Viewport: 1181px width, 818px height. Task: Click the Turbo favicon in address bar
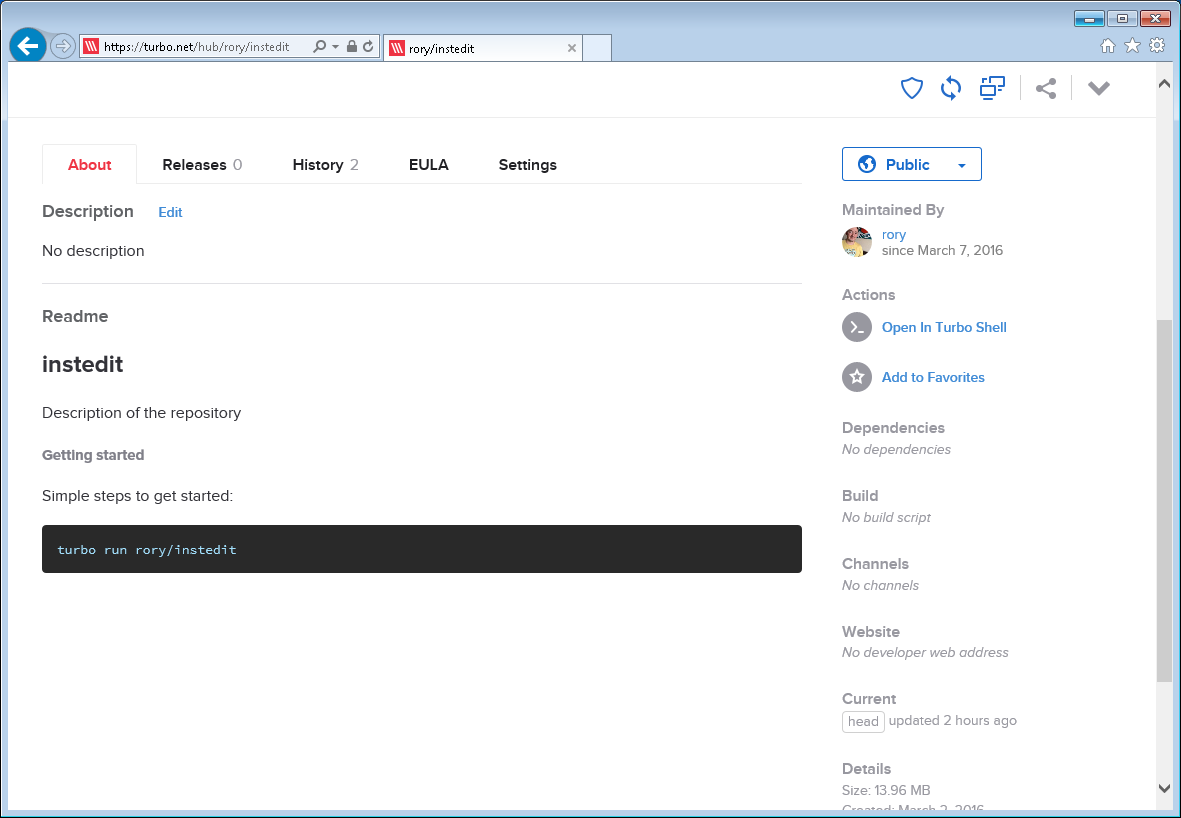91,47
